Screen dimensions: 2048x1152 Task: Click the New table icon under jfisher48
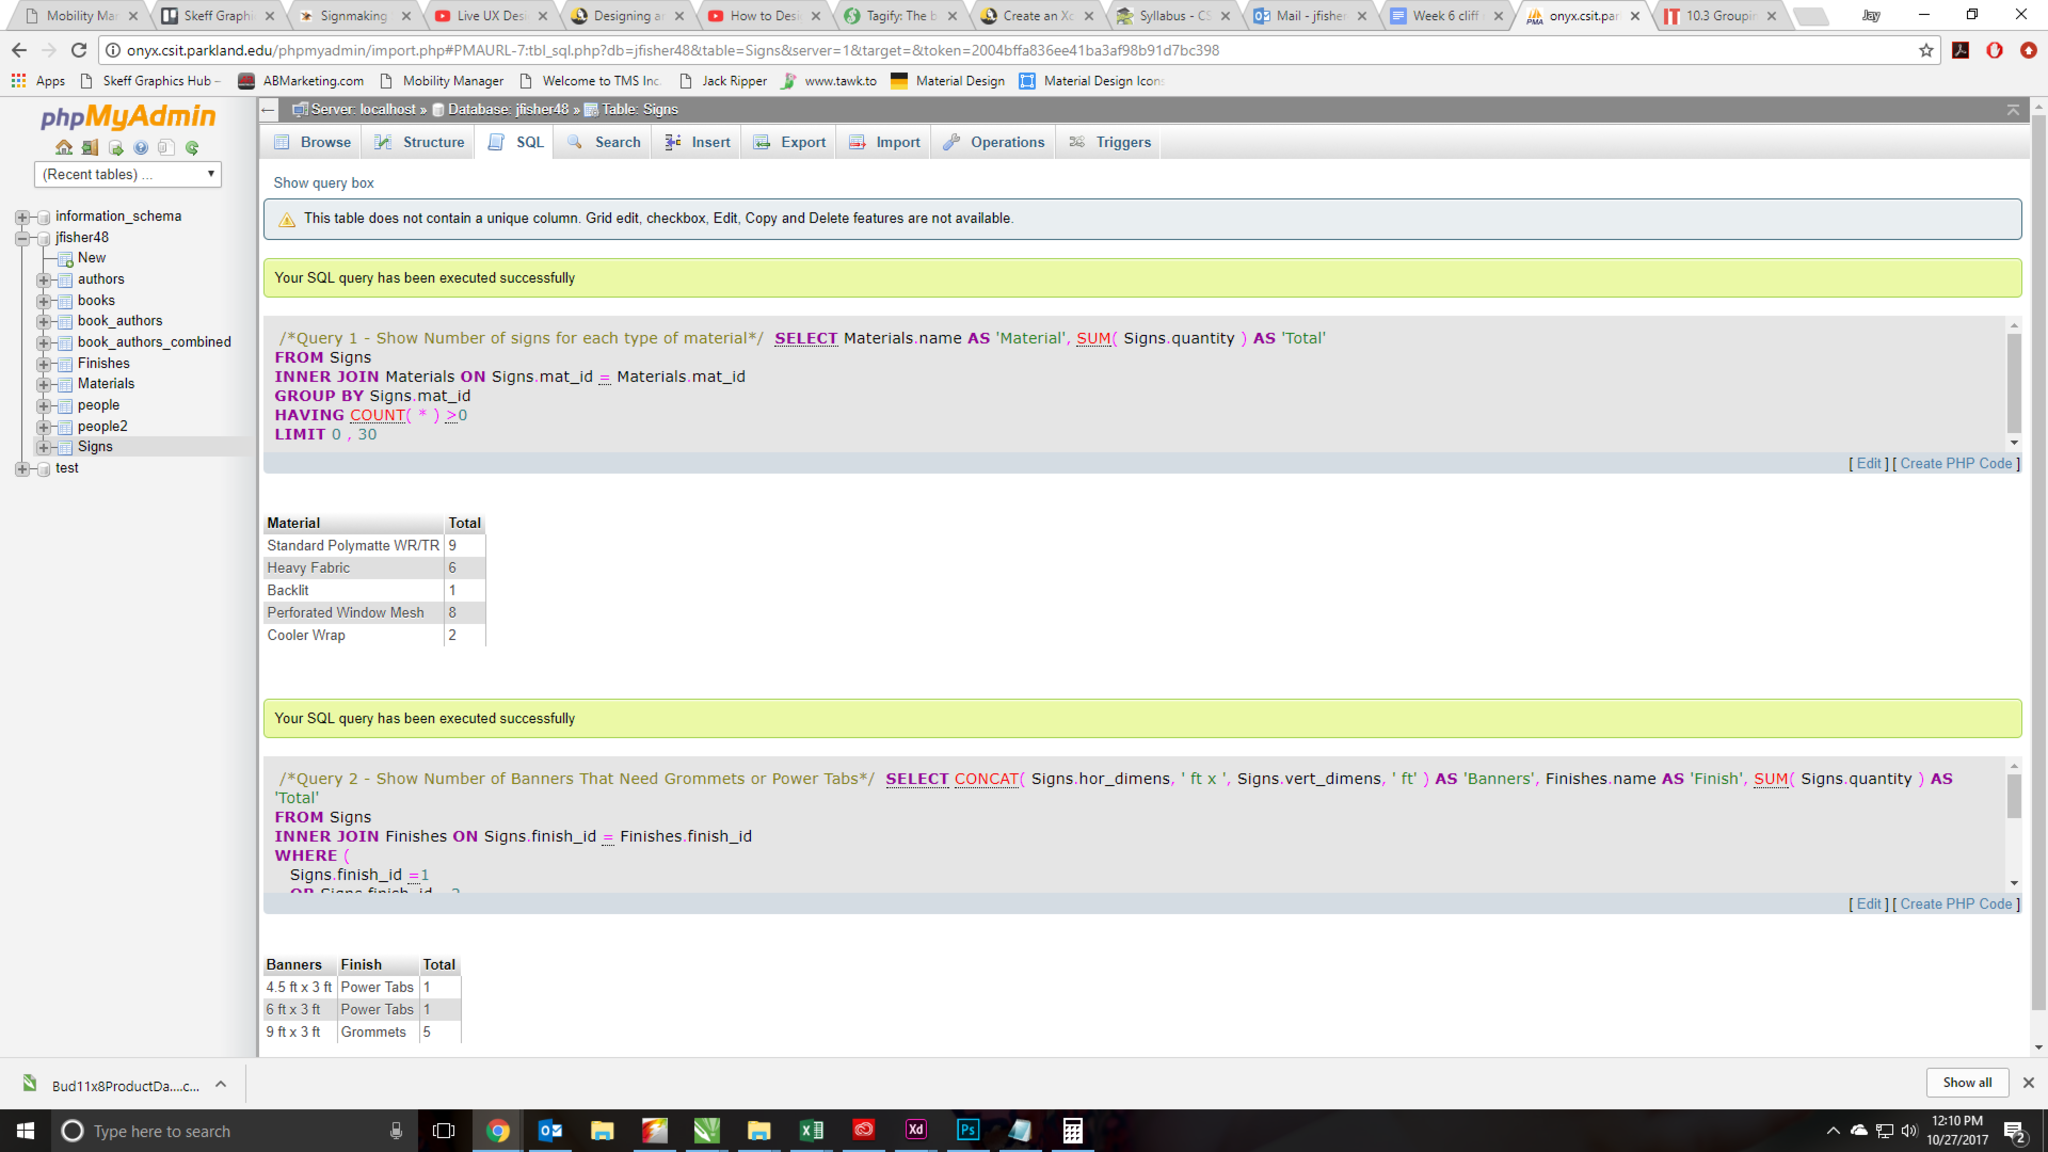[66, 259]
